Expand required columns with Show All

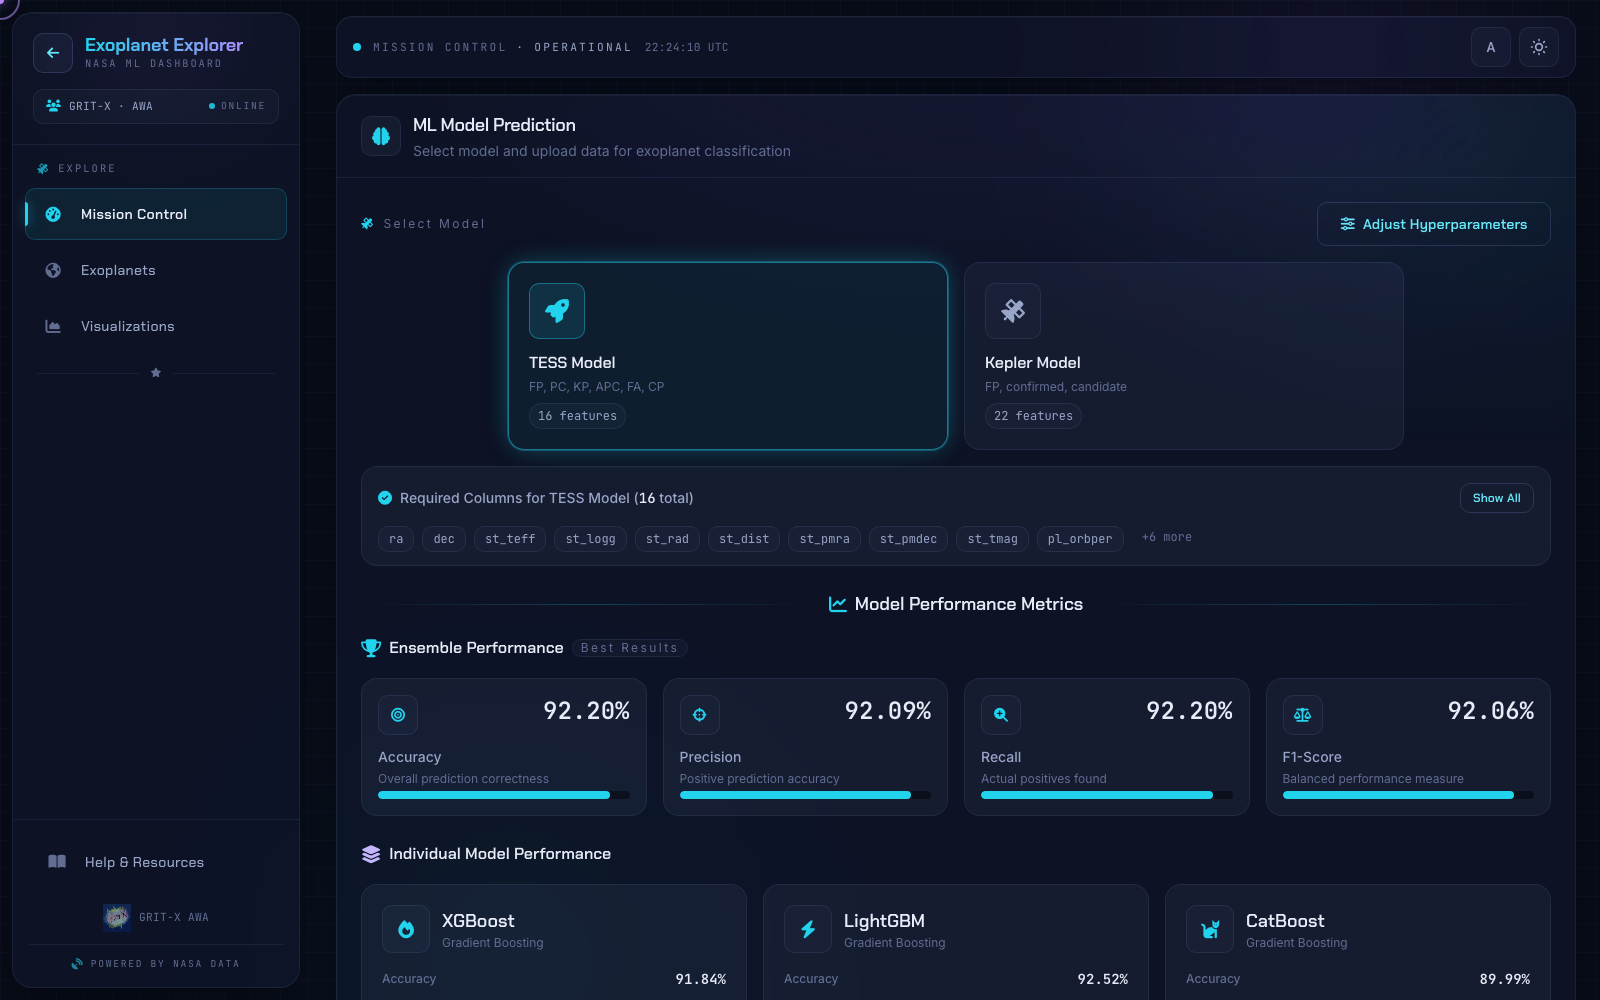click(1496, 498)
